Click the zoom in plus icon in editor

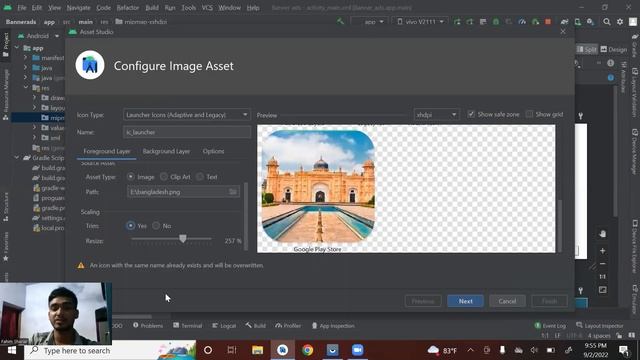tap(602, 251)
